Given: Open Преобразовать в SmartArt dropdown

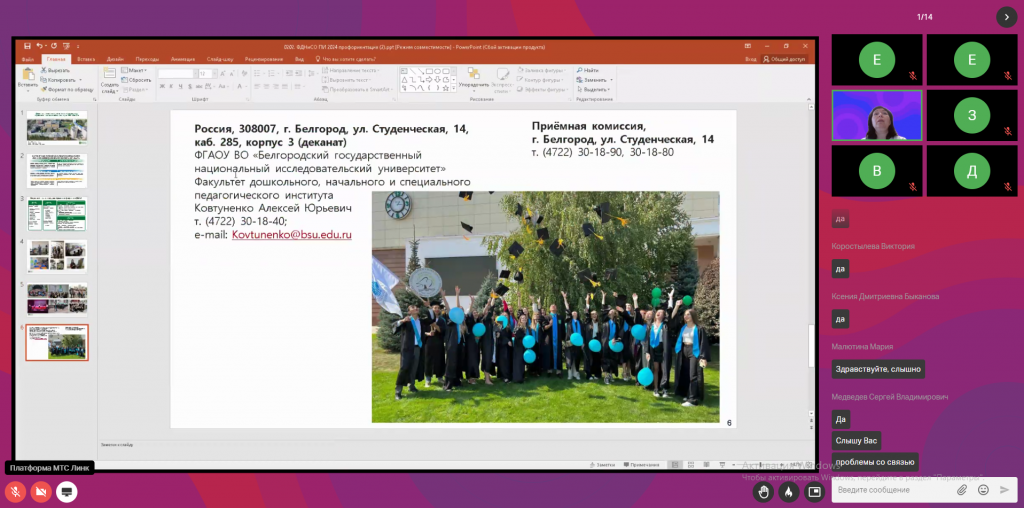Looking at the screenshot, I should (358, 89).
